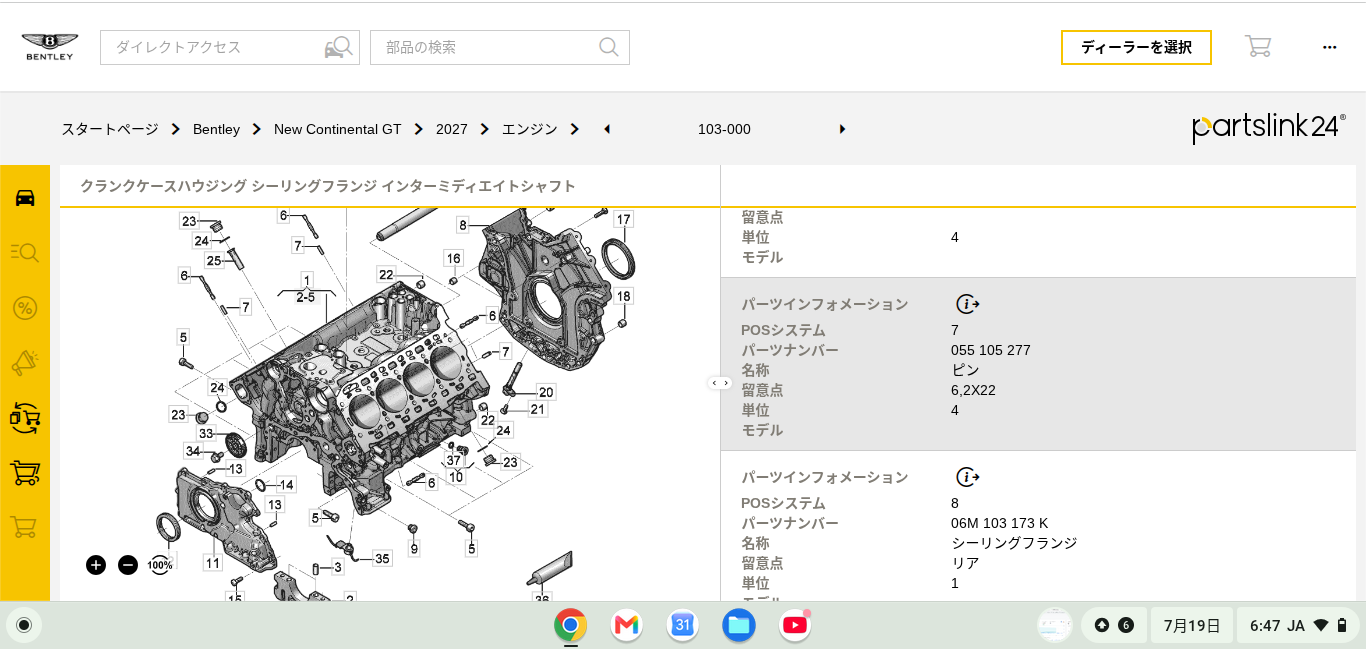Click illustration number 103-000
1366x649 pixels.
pos(724,129)
